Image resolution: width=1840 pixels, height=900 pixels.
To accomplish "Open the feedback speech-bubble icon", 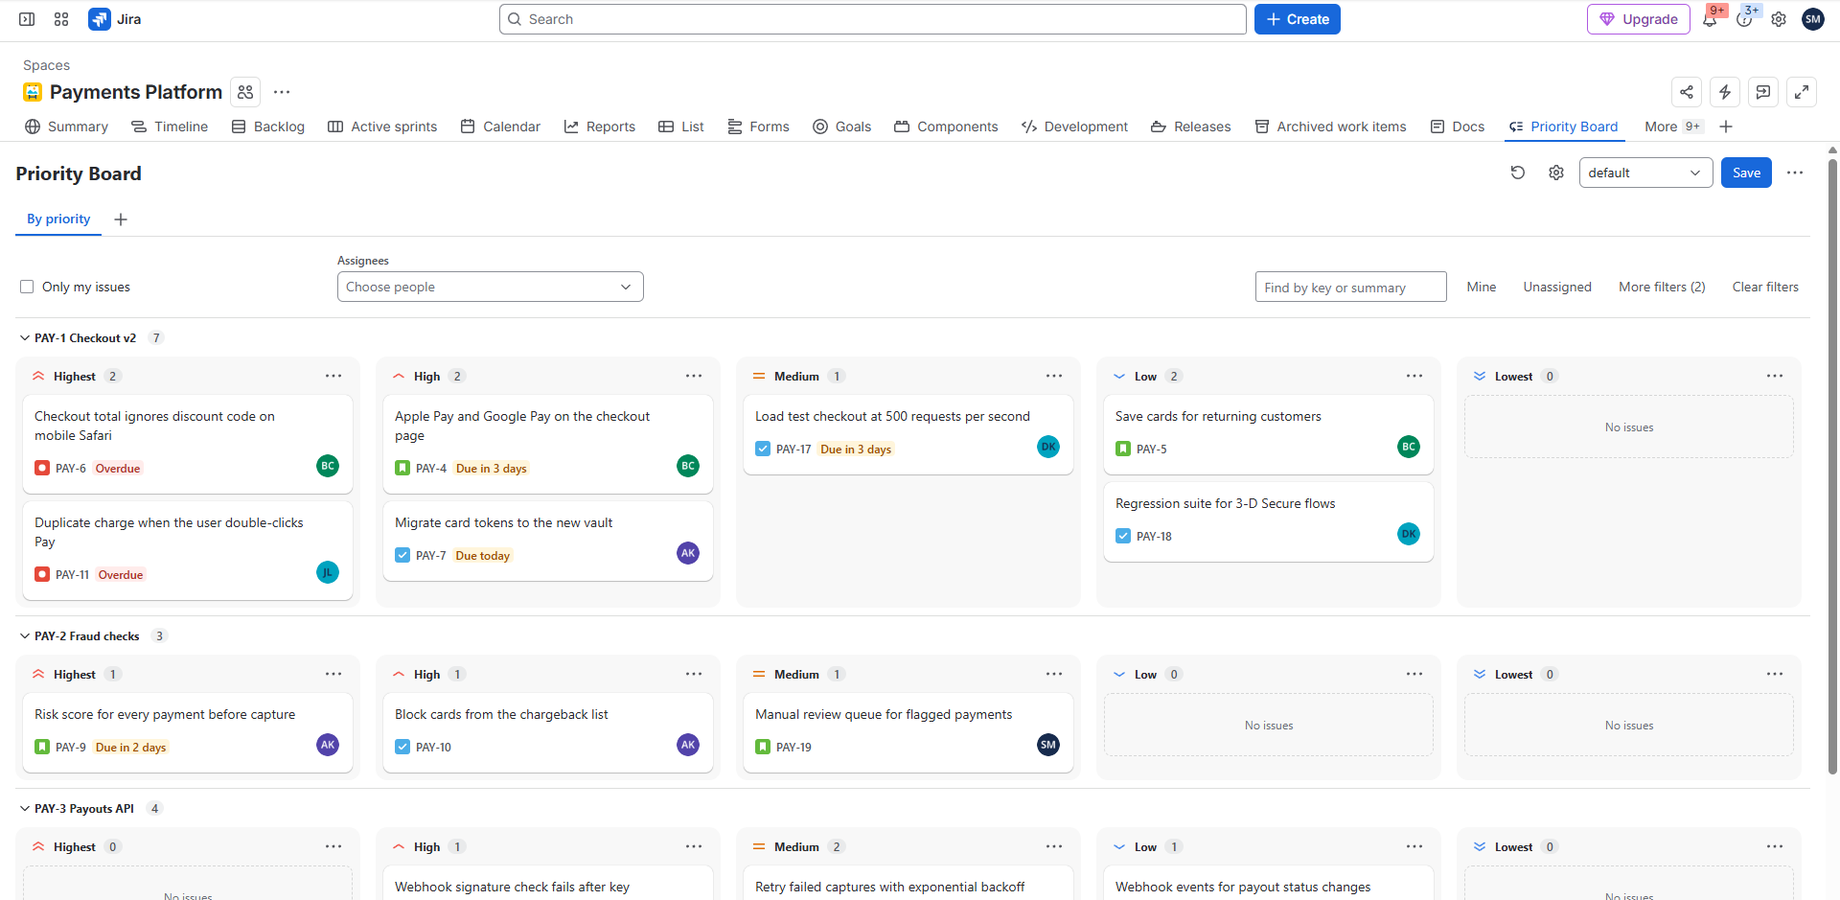I will pyautogui.click(x=1763, y=92).
